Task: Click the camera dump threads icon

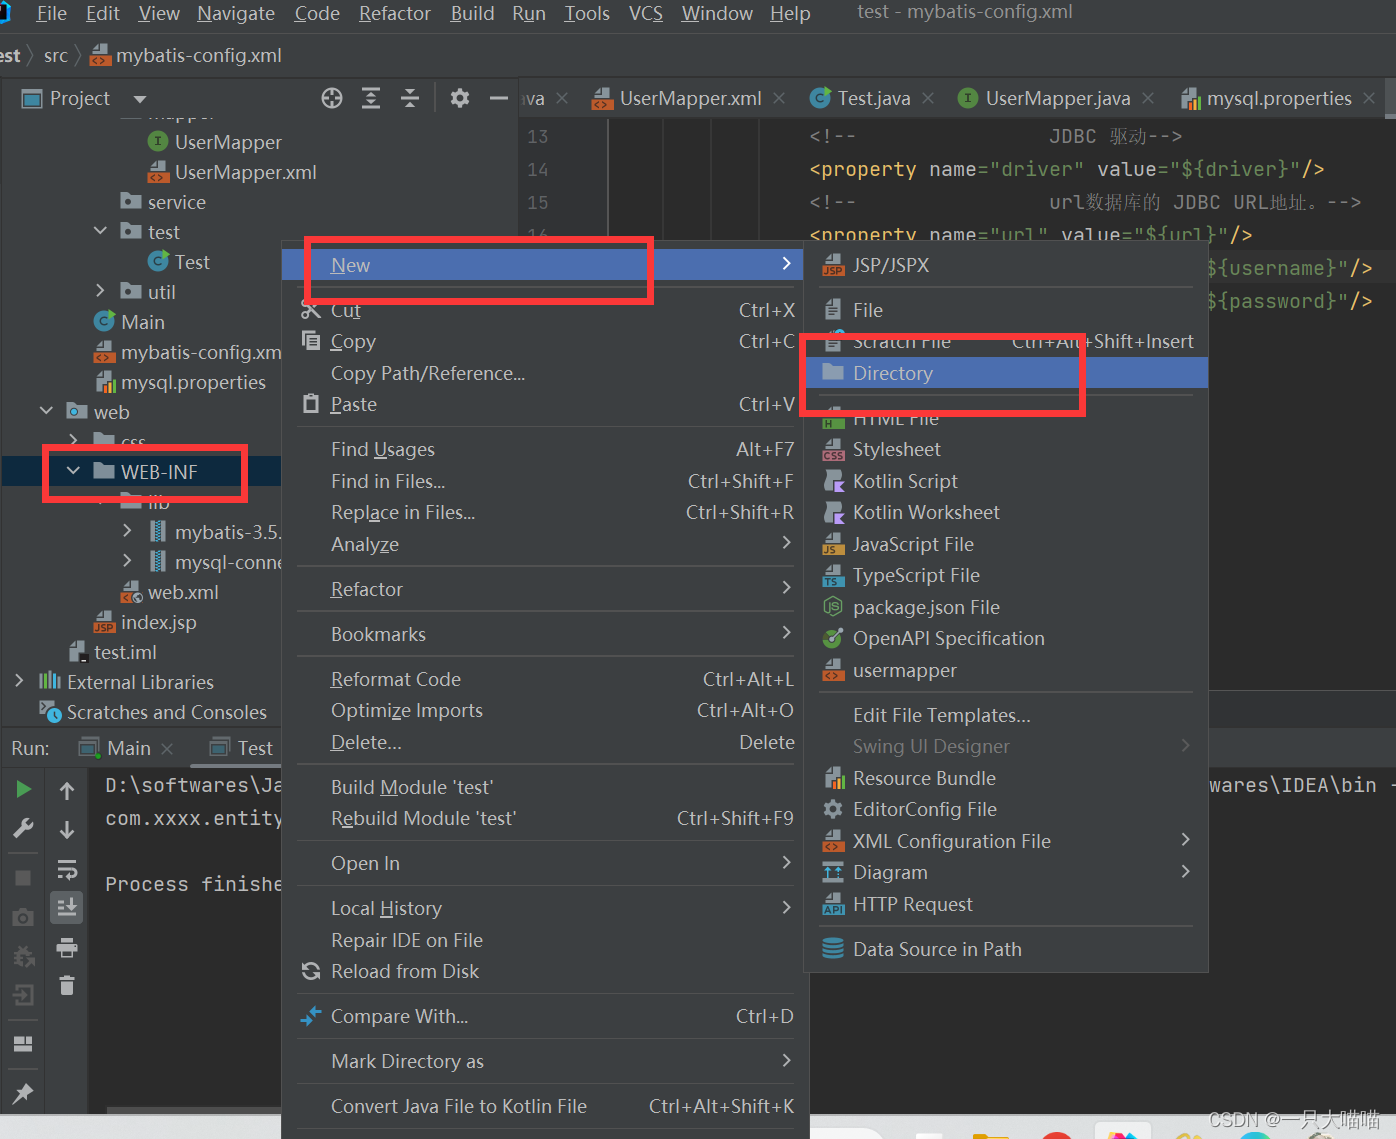Action: [x=23, y=917]
